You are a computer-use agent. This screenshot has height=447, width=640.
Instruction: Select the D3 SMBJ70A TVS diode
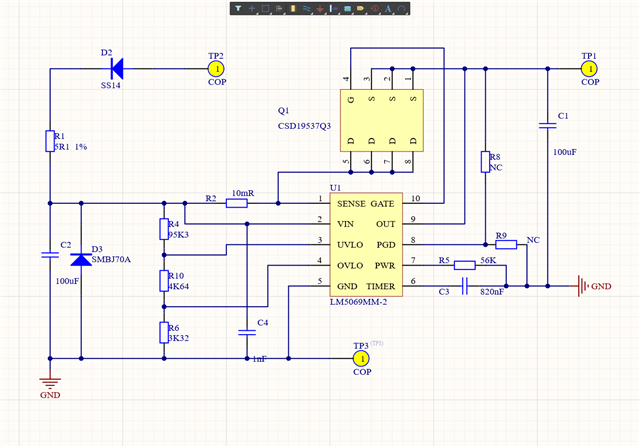81,260
